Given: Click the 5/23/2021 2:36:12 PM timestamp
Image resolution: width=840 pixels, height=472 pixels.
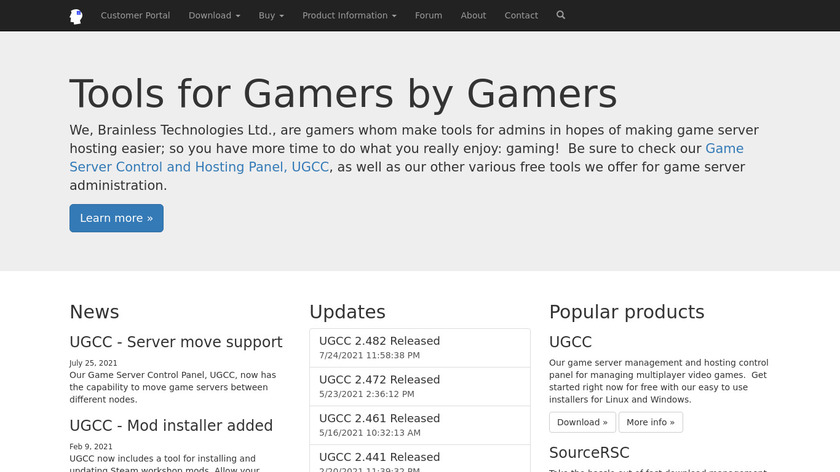Looking at the screenshot, I should click(x=367, y=394).
